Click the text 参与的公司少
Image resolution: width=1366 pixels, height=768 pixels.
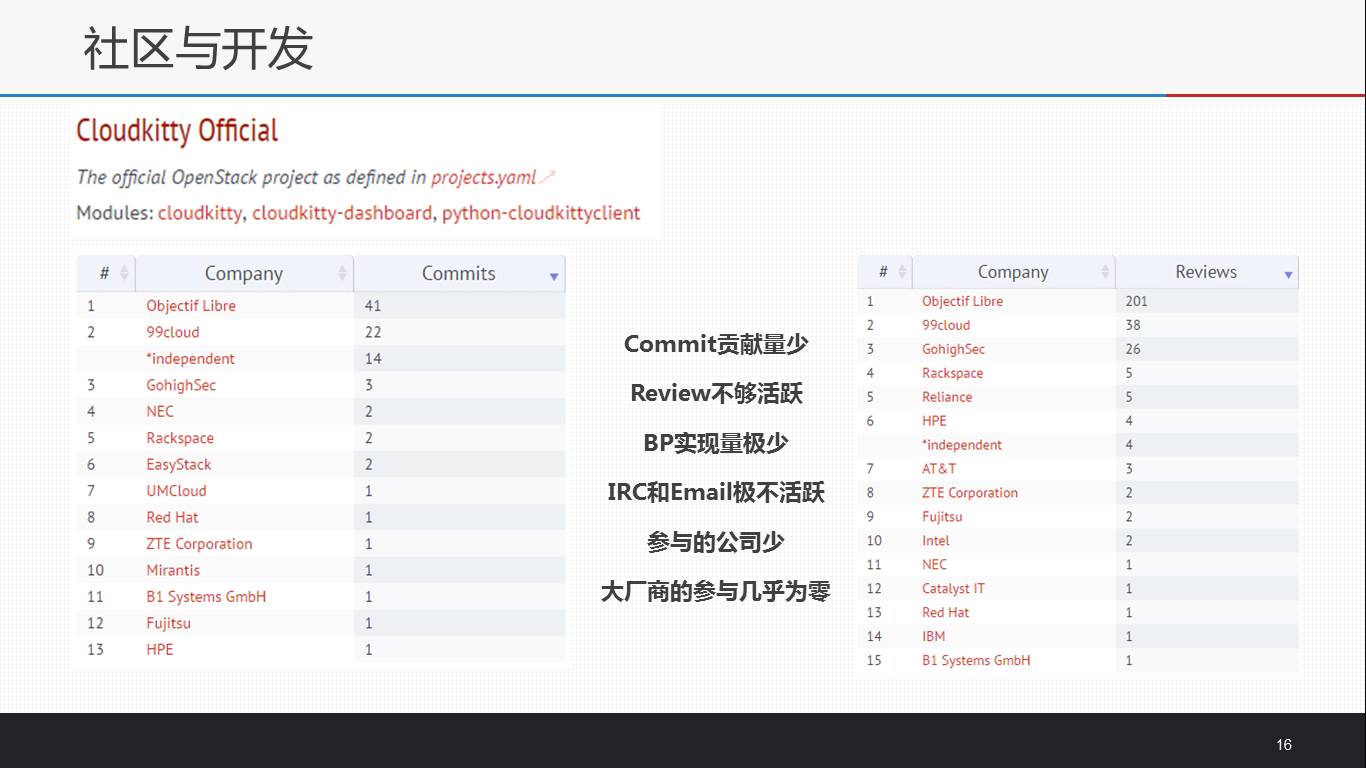[716, 542]
